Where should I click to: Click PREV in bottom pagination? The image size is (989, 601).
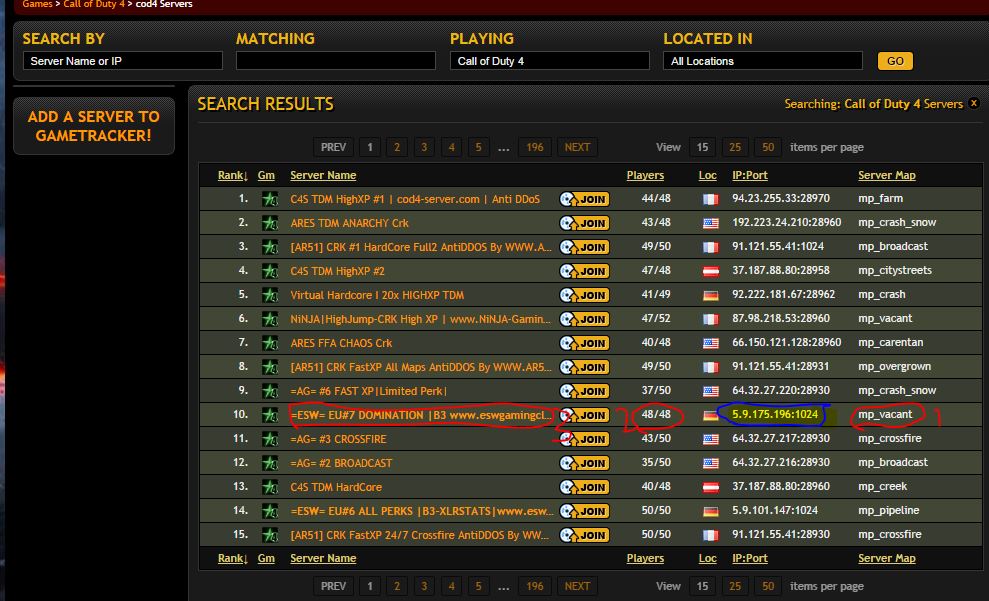333,586
